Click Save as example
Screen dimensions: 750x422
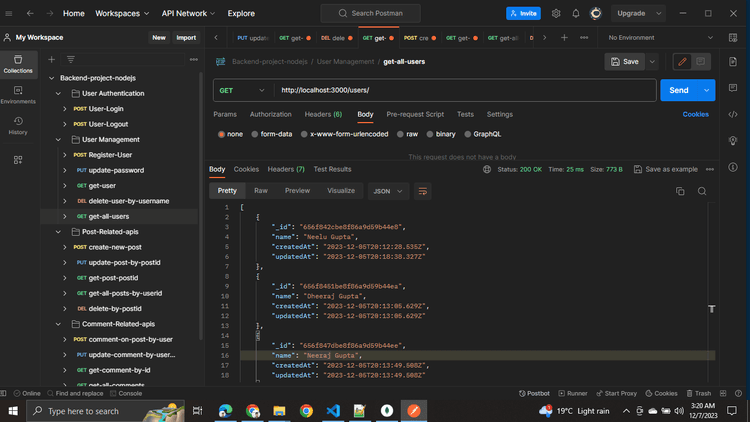pyautogui.click(x=666, y=169)
